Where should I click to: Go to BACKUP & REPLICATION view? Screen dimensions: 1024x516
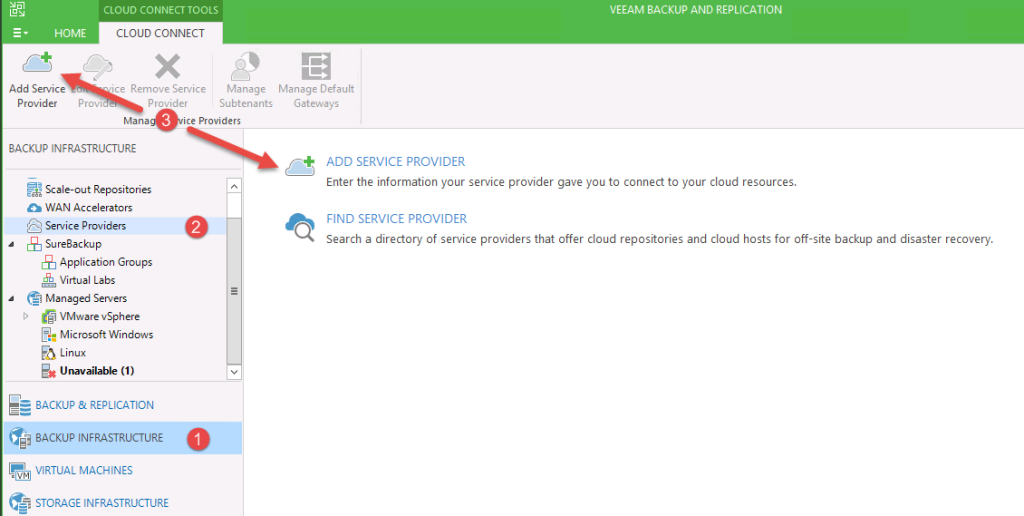95,405
